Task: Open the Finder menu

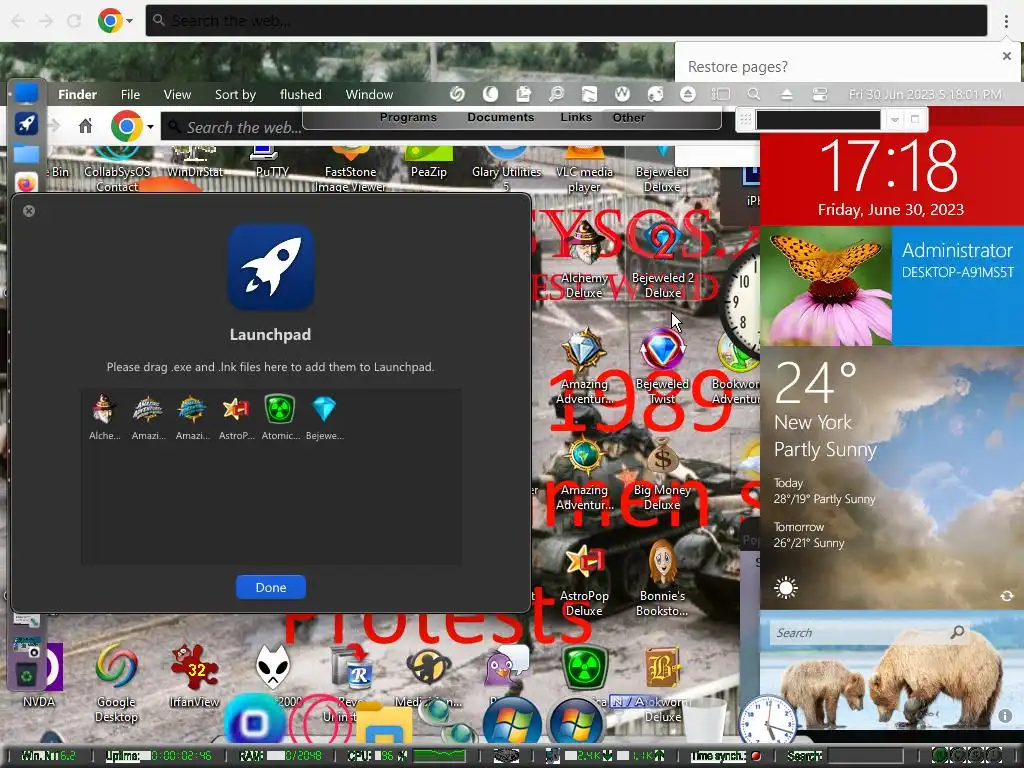Action: 77,95
